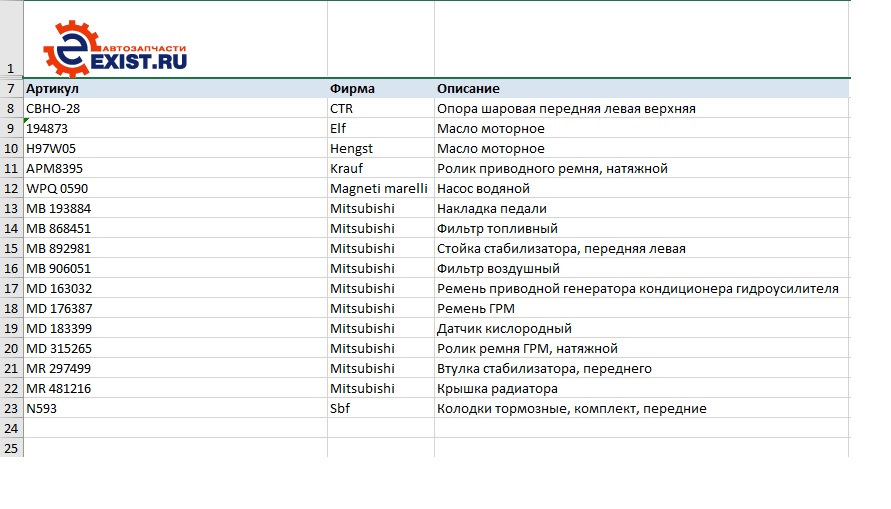Select Mitsubishi cell in row 13
Screen dimensions: 891x509
(381, 208)
